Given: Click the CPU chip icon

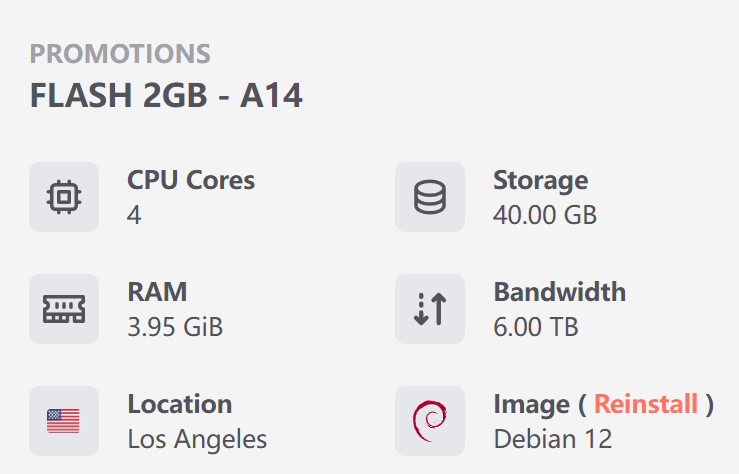Looking at the screenshot, I should pyautogui.click(x=64, y=197).
